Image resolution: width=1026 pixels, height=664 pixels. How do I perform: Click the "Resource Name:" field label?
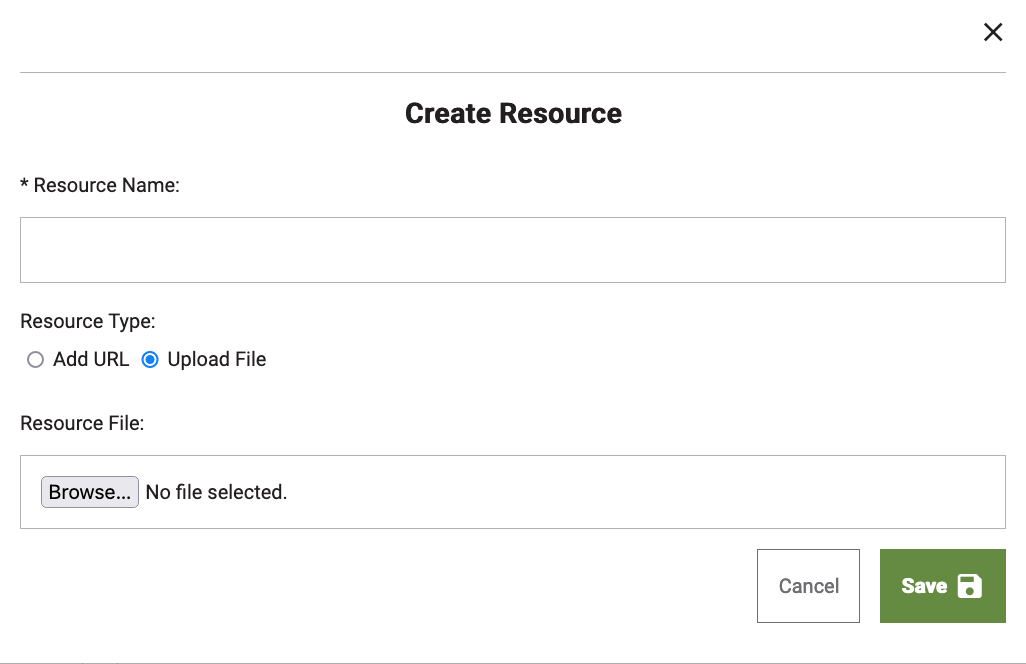click(106, 185)
